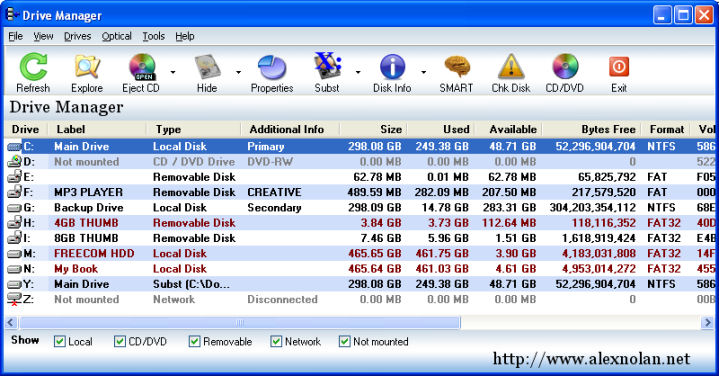Click the scrollbar left arrow
Screen dimensions: 719x376
click(x=11, y=323)
